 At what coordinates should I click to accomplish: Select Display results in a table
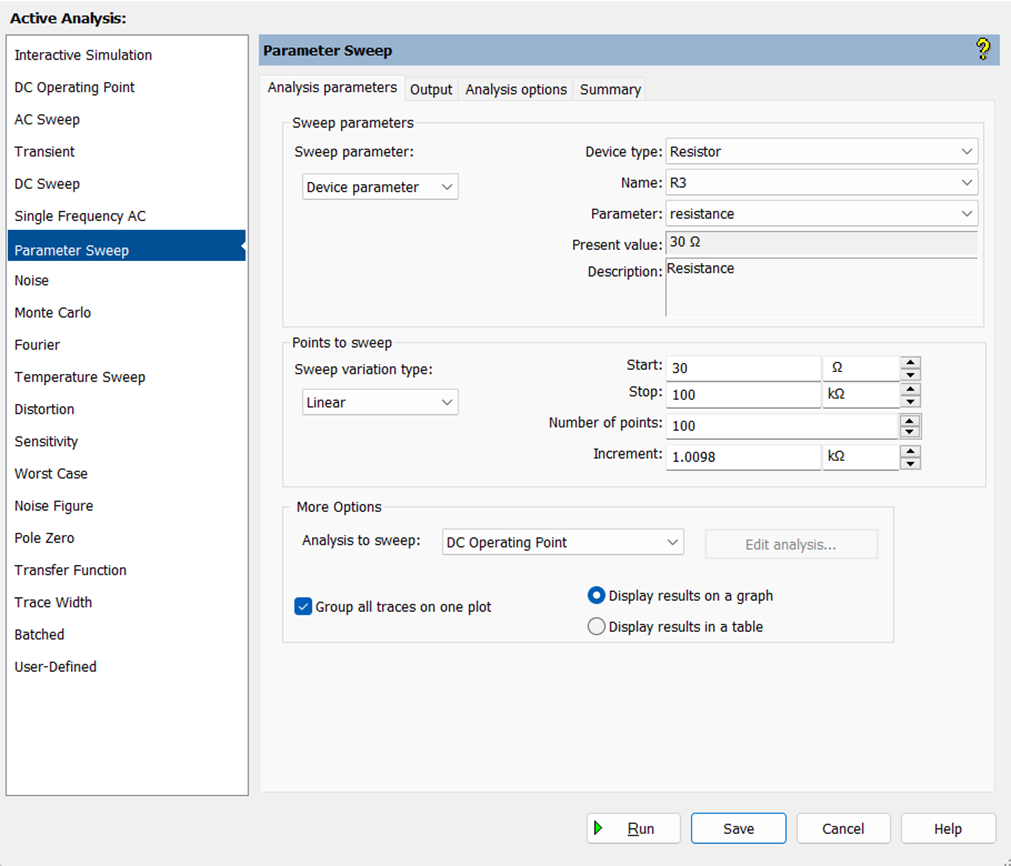[x=596, y=626]
